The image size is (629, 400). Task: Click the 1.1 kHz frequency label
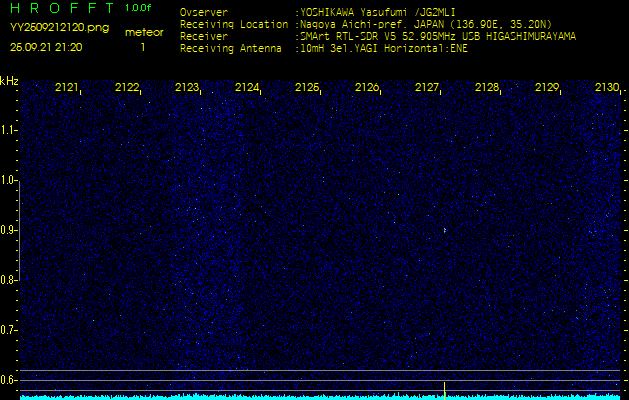[x=8, y=130]
